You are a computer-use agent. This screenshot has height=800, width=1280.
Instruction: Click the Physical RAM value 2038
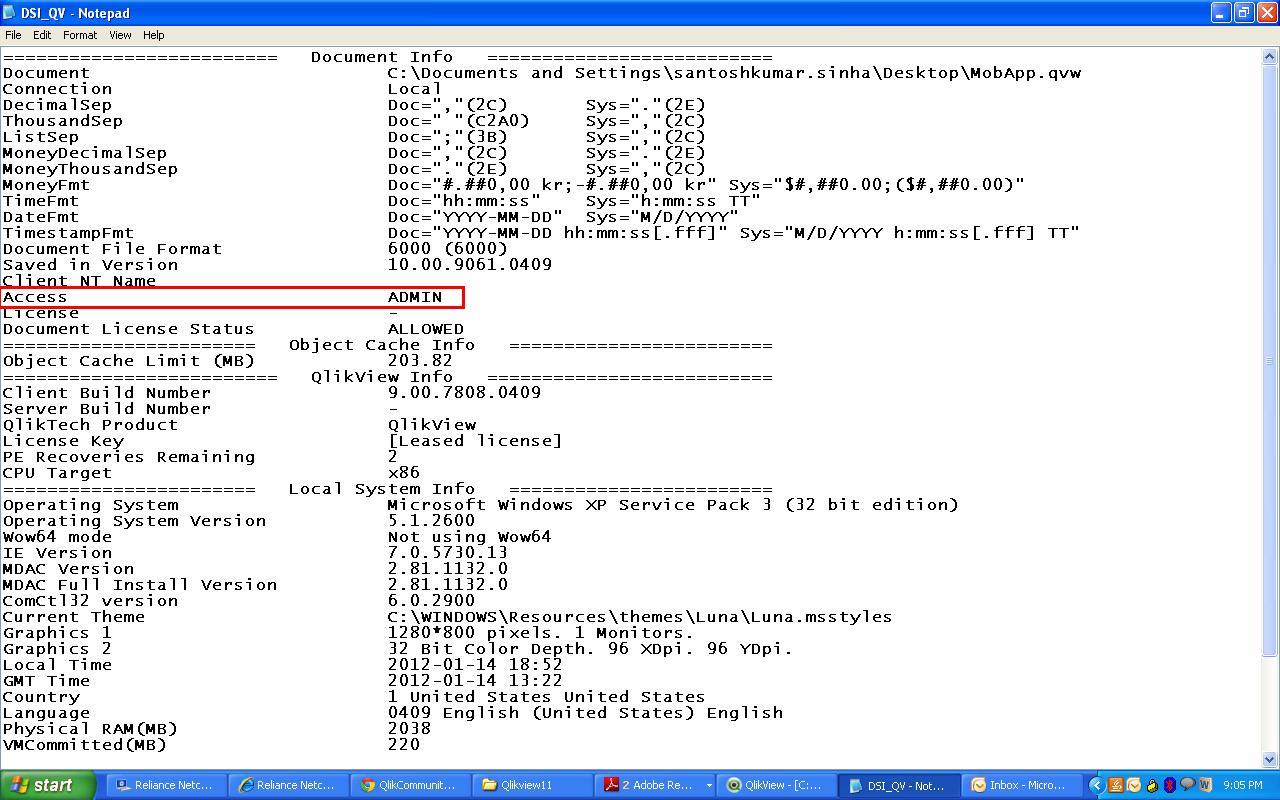click(409, 729)
